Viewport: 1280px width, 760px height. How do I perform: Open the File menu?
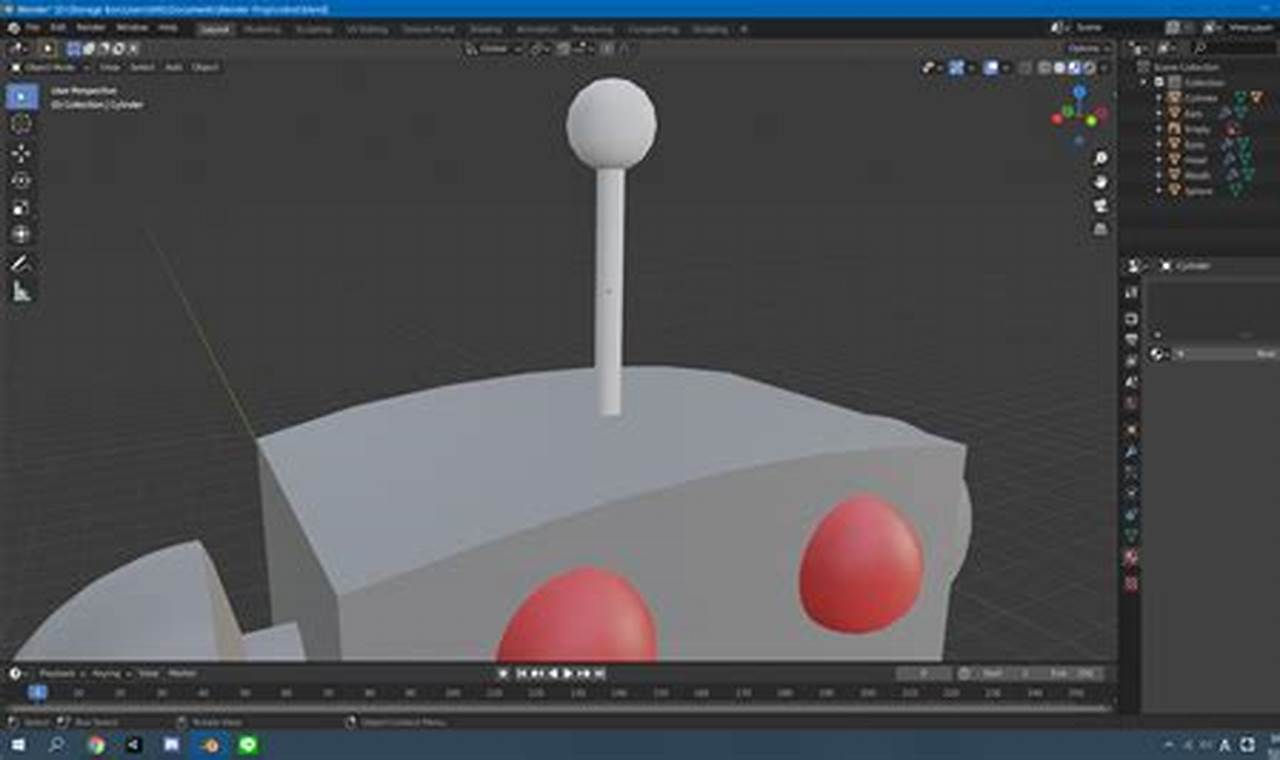tap(34, 28)
